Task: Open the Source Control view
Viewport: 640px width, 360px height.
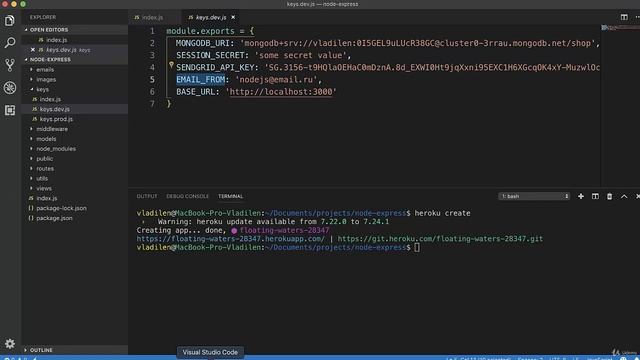Action: coord(10,65)
